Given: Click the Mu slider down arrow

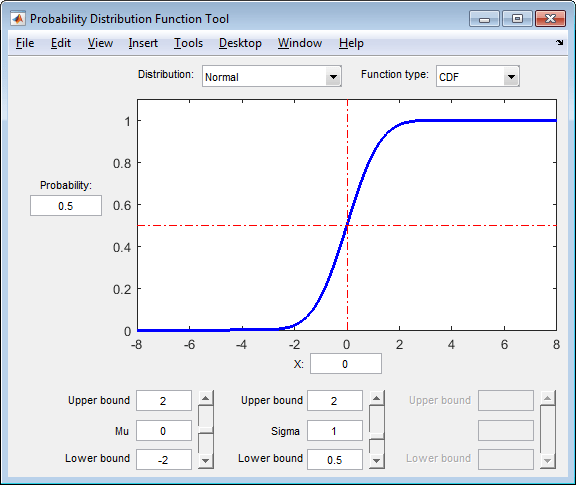Looking at the screenshot, I should pyautogui.click(x=206, y=460).
